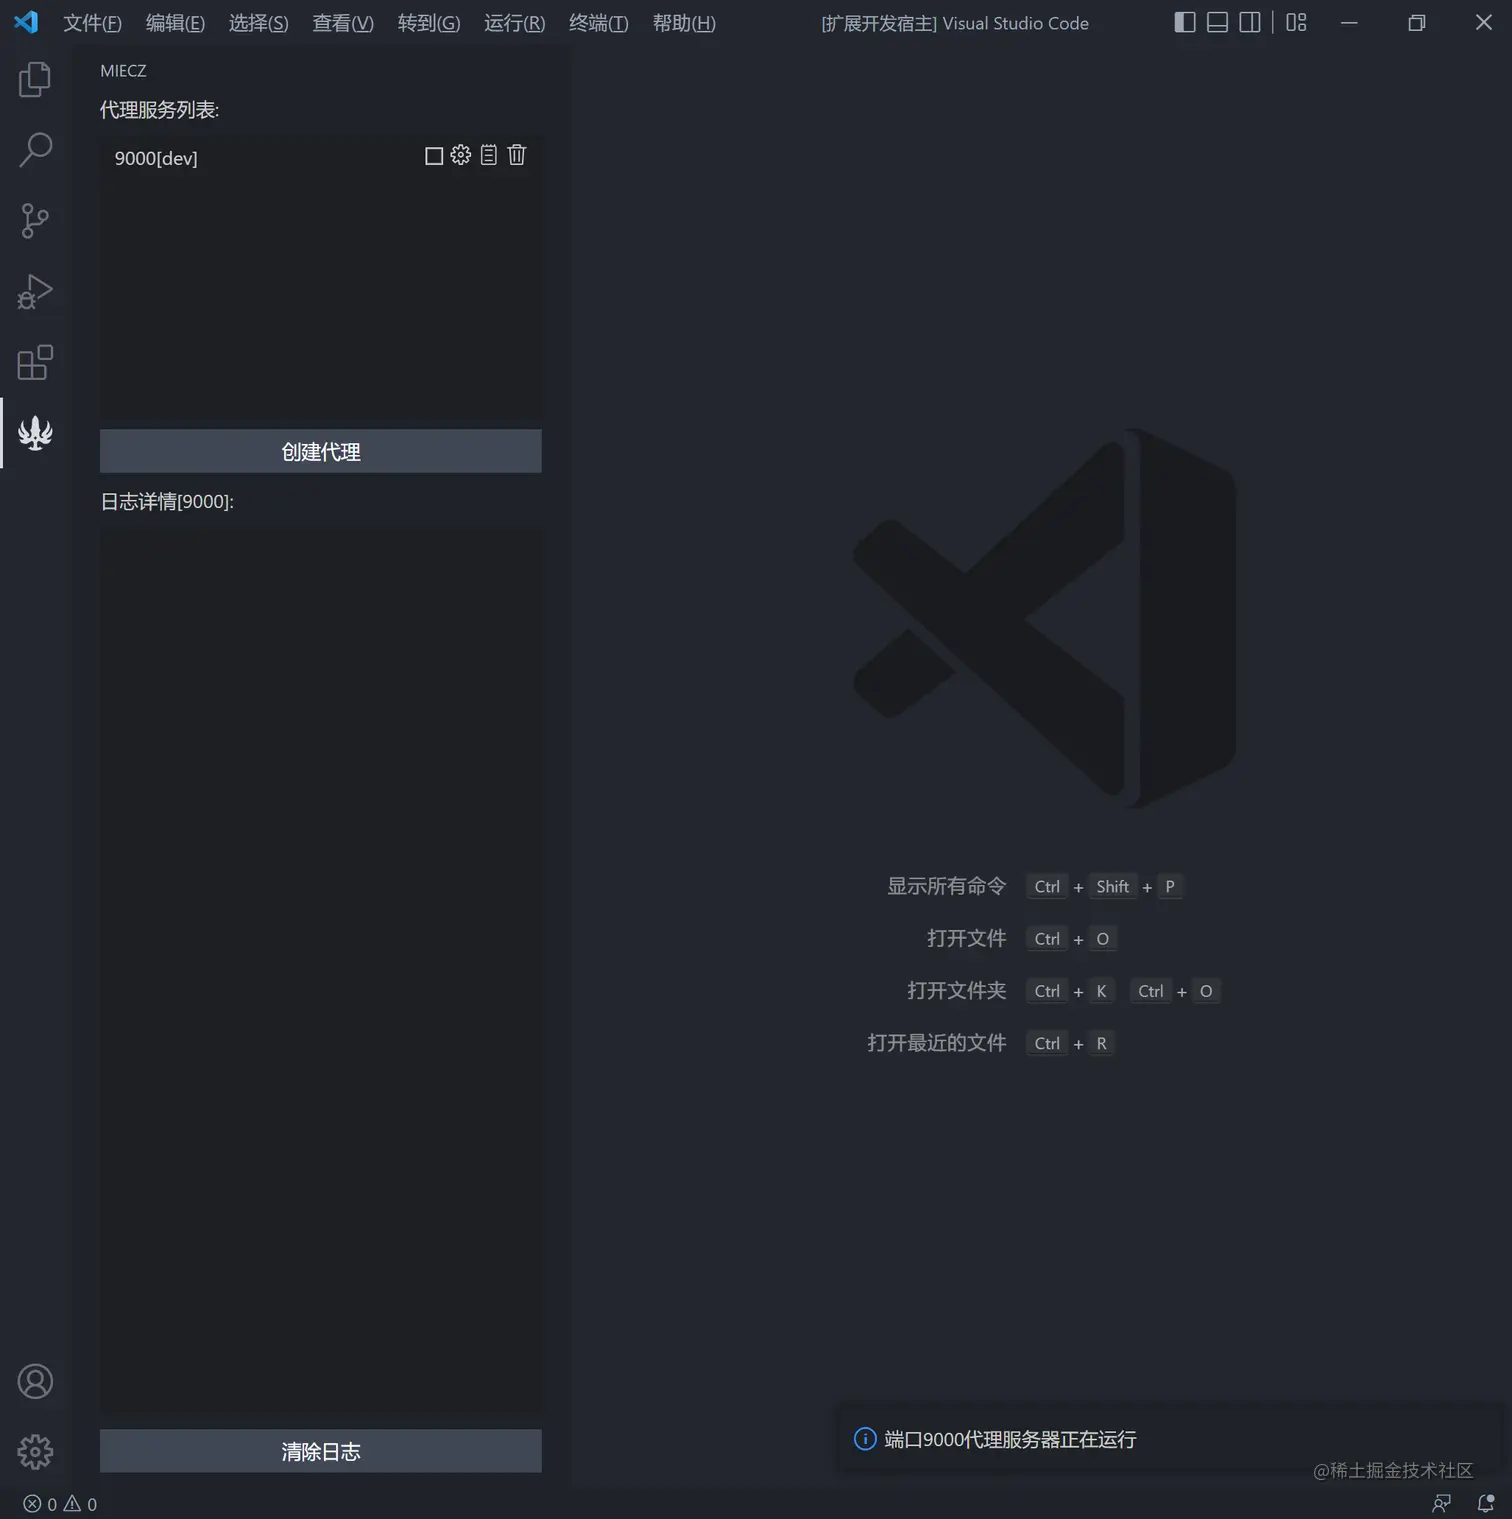Select the MIECZ extension icon in activity bar
Screen dimensions: 1512x1519
35,433
